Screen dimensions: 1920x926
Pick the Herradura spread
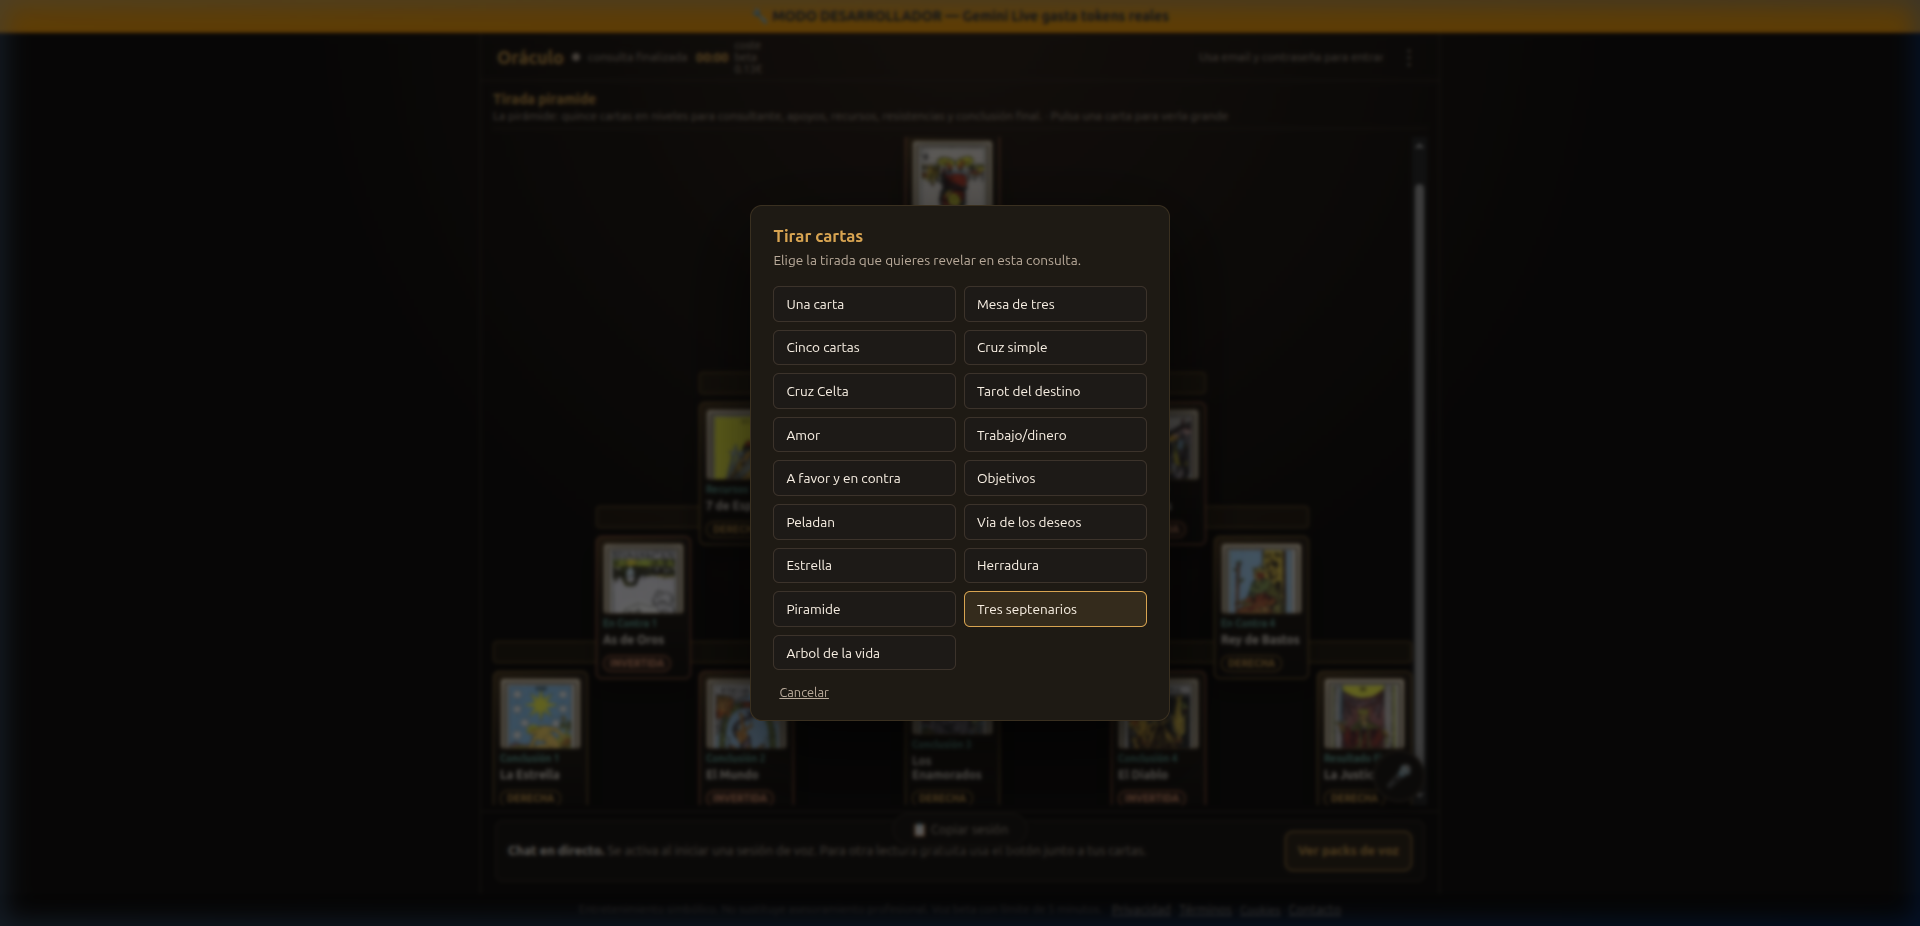click(1055, 565)
